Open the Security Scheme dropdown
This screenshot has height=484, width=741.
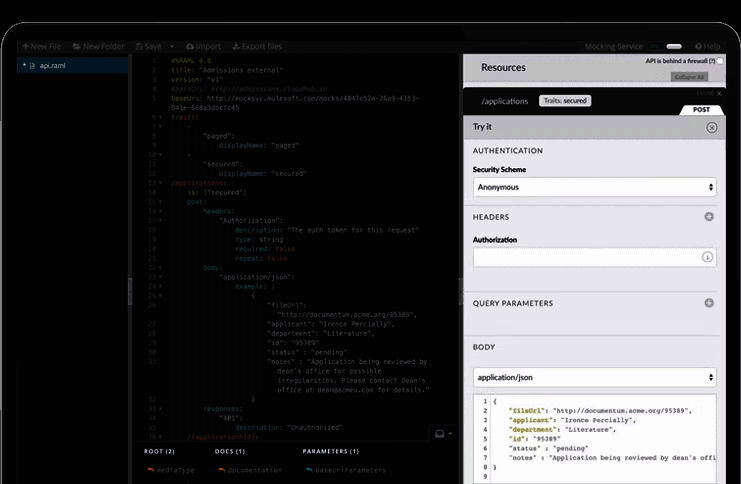(x=594, y=187)
